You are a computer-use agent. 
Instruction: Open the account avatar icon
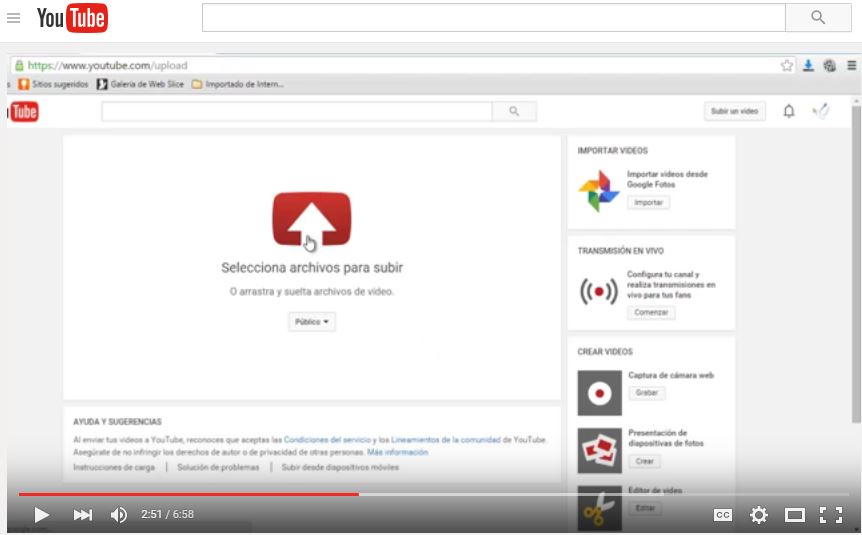pyautogui.click(x=821, y=111)
